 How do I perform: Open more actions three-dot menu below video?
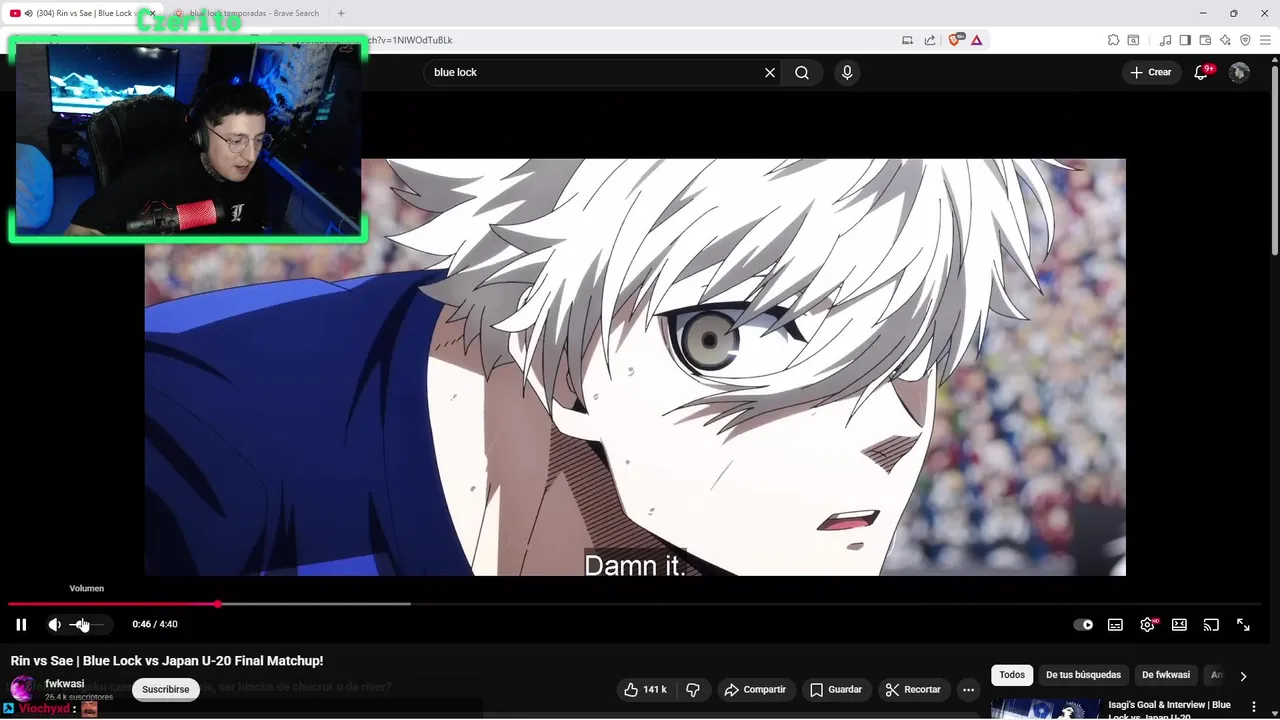point(968,689)
